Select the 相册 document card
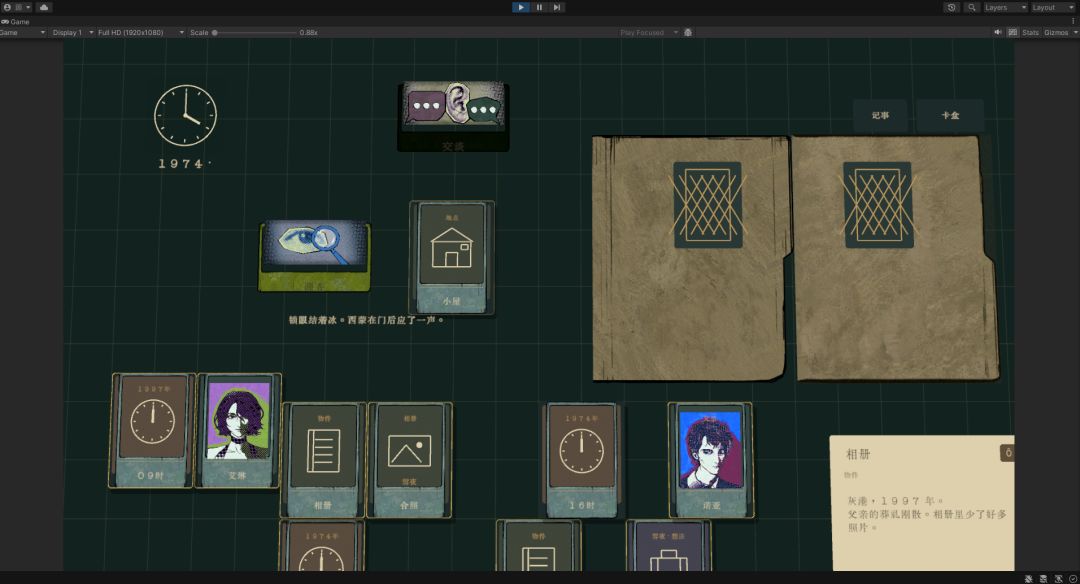 (322, 459)
